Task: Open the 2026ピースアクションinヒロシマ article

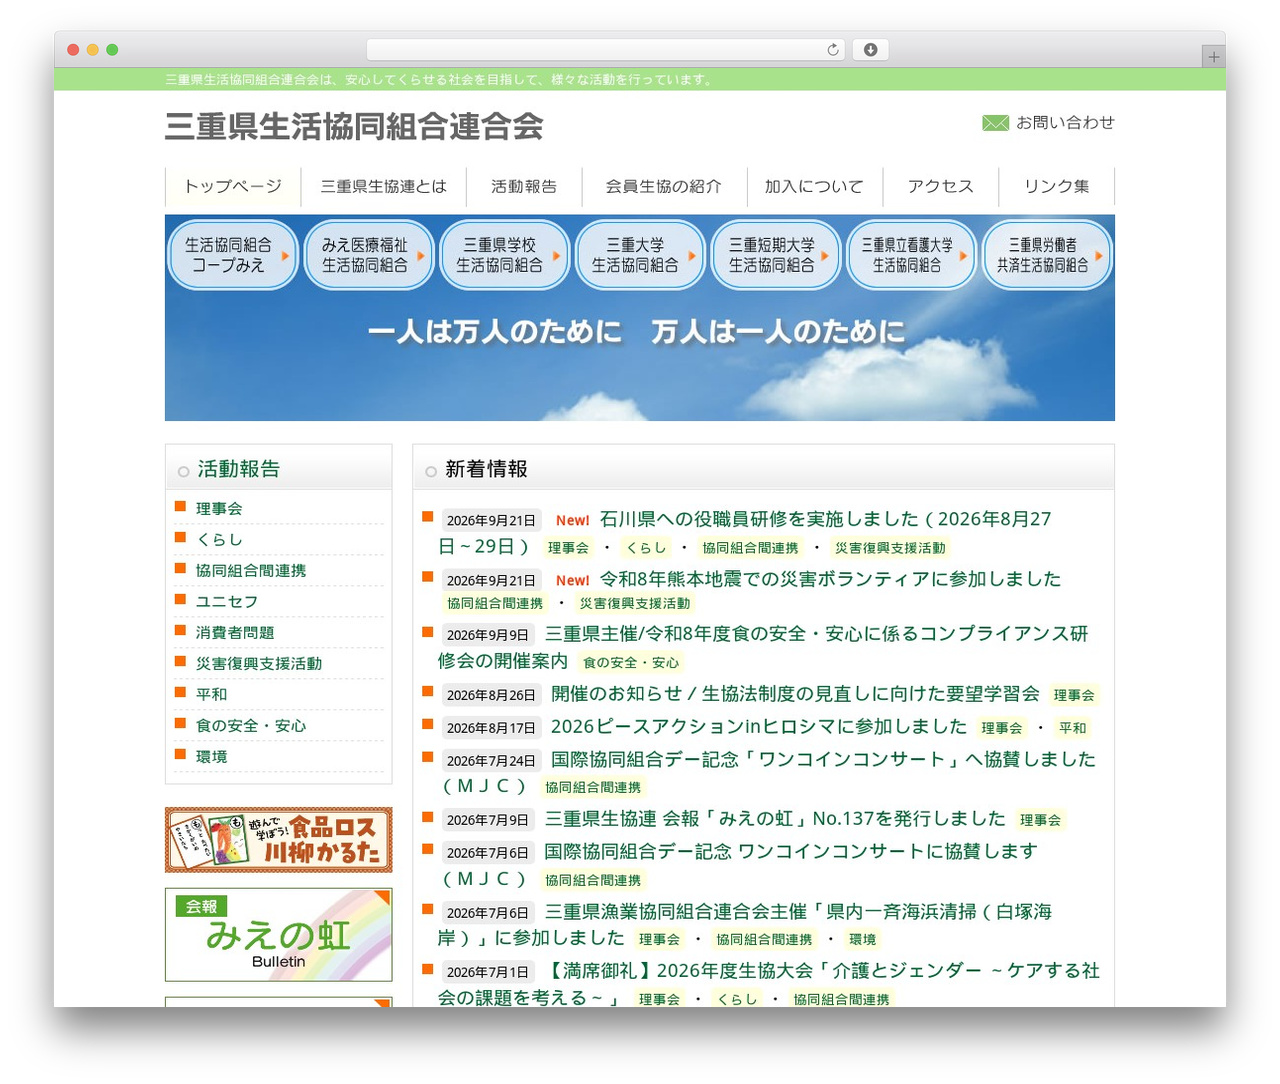Action: click(759, 727)
